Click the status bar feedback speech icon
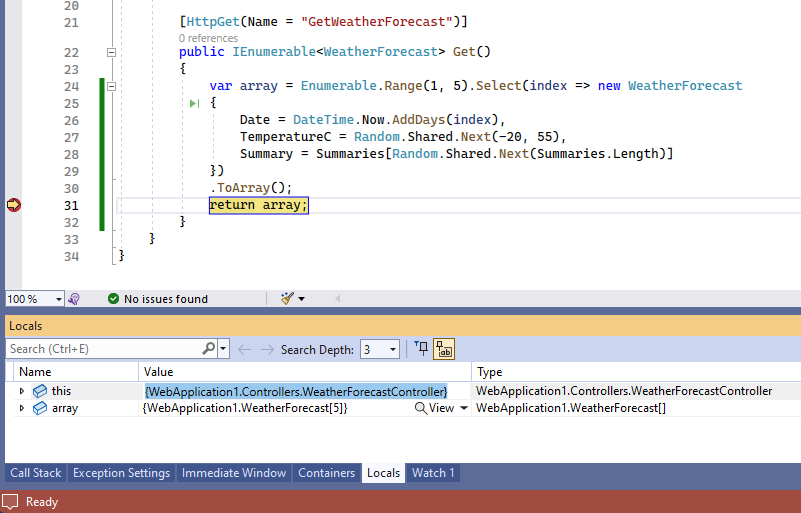Viewport: 801px width, 513px height. click(x=10, y=502)
